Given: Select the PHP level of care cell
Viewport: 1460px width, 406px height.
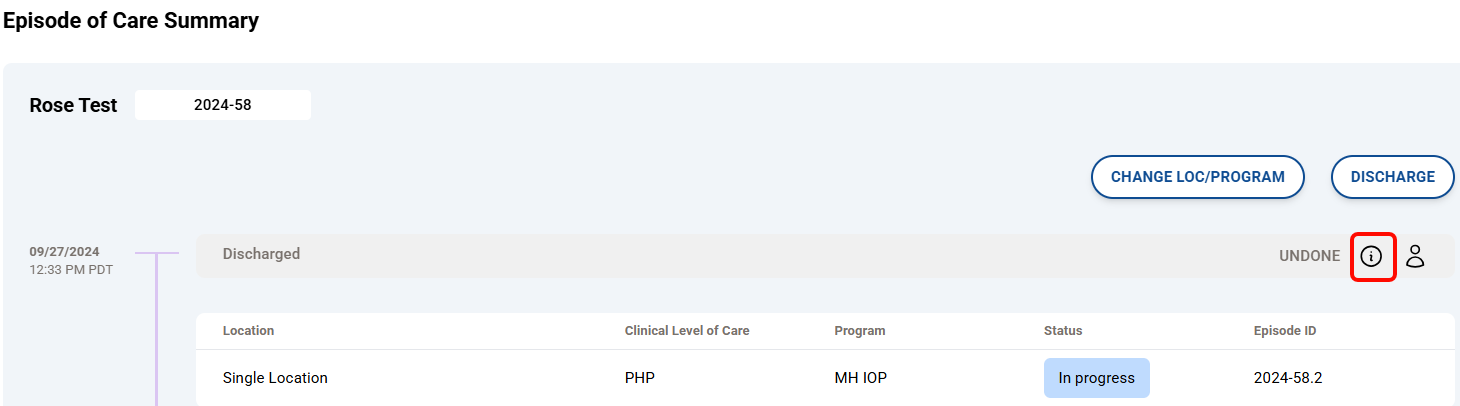Looking at the screenshot, I should click(x=640, y=378).
